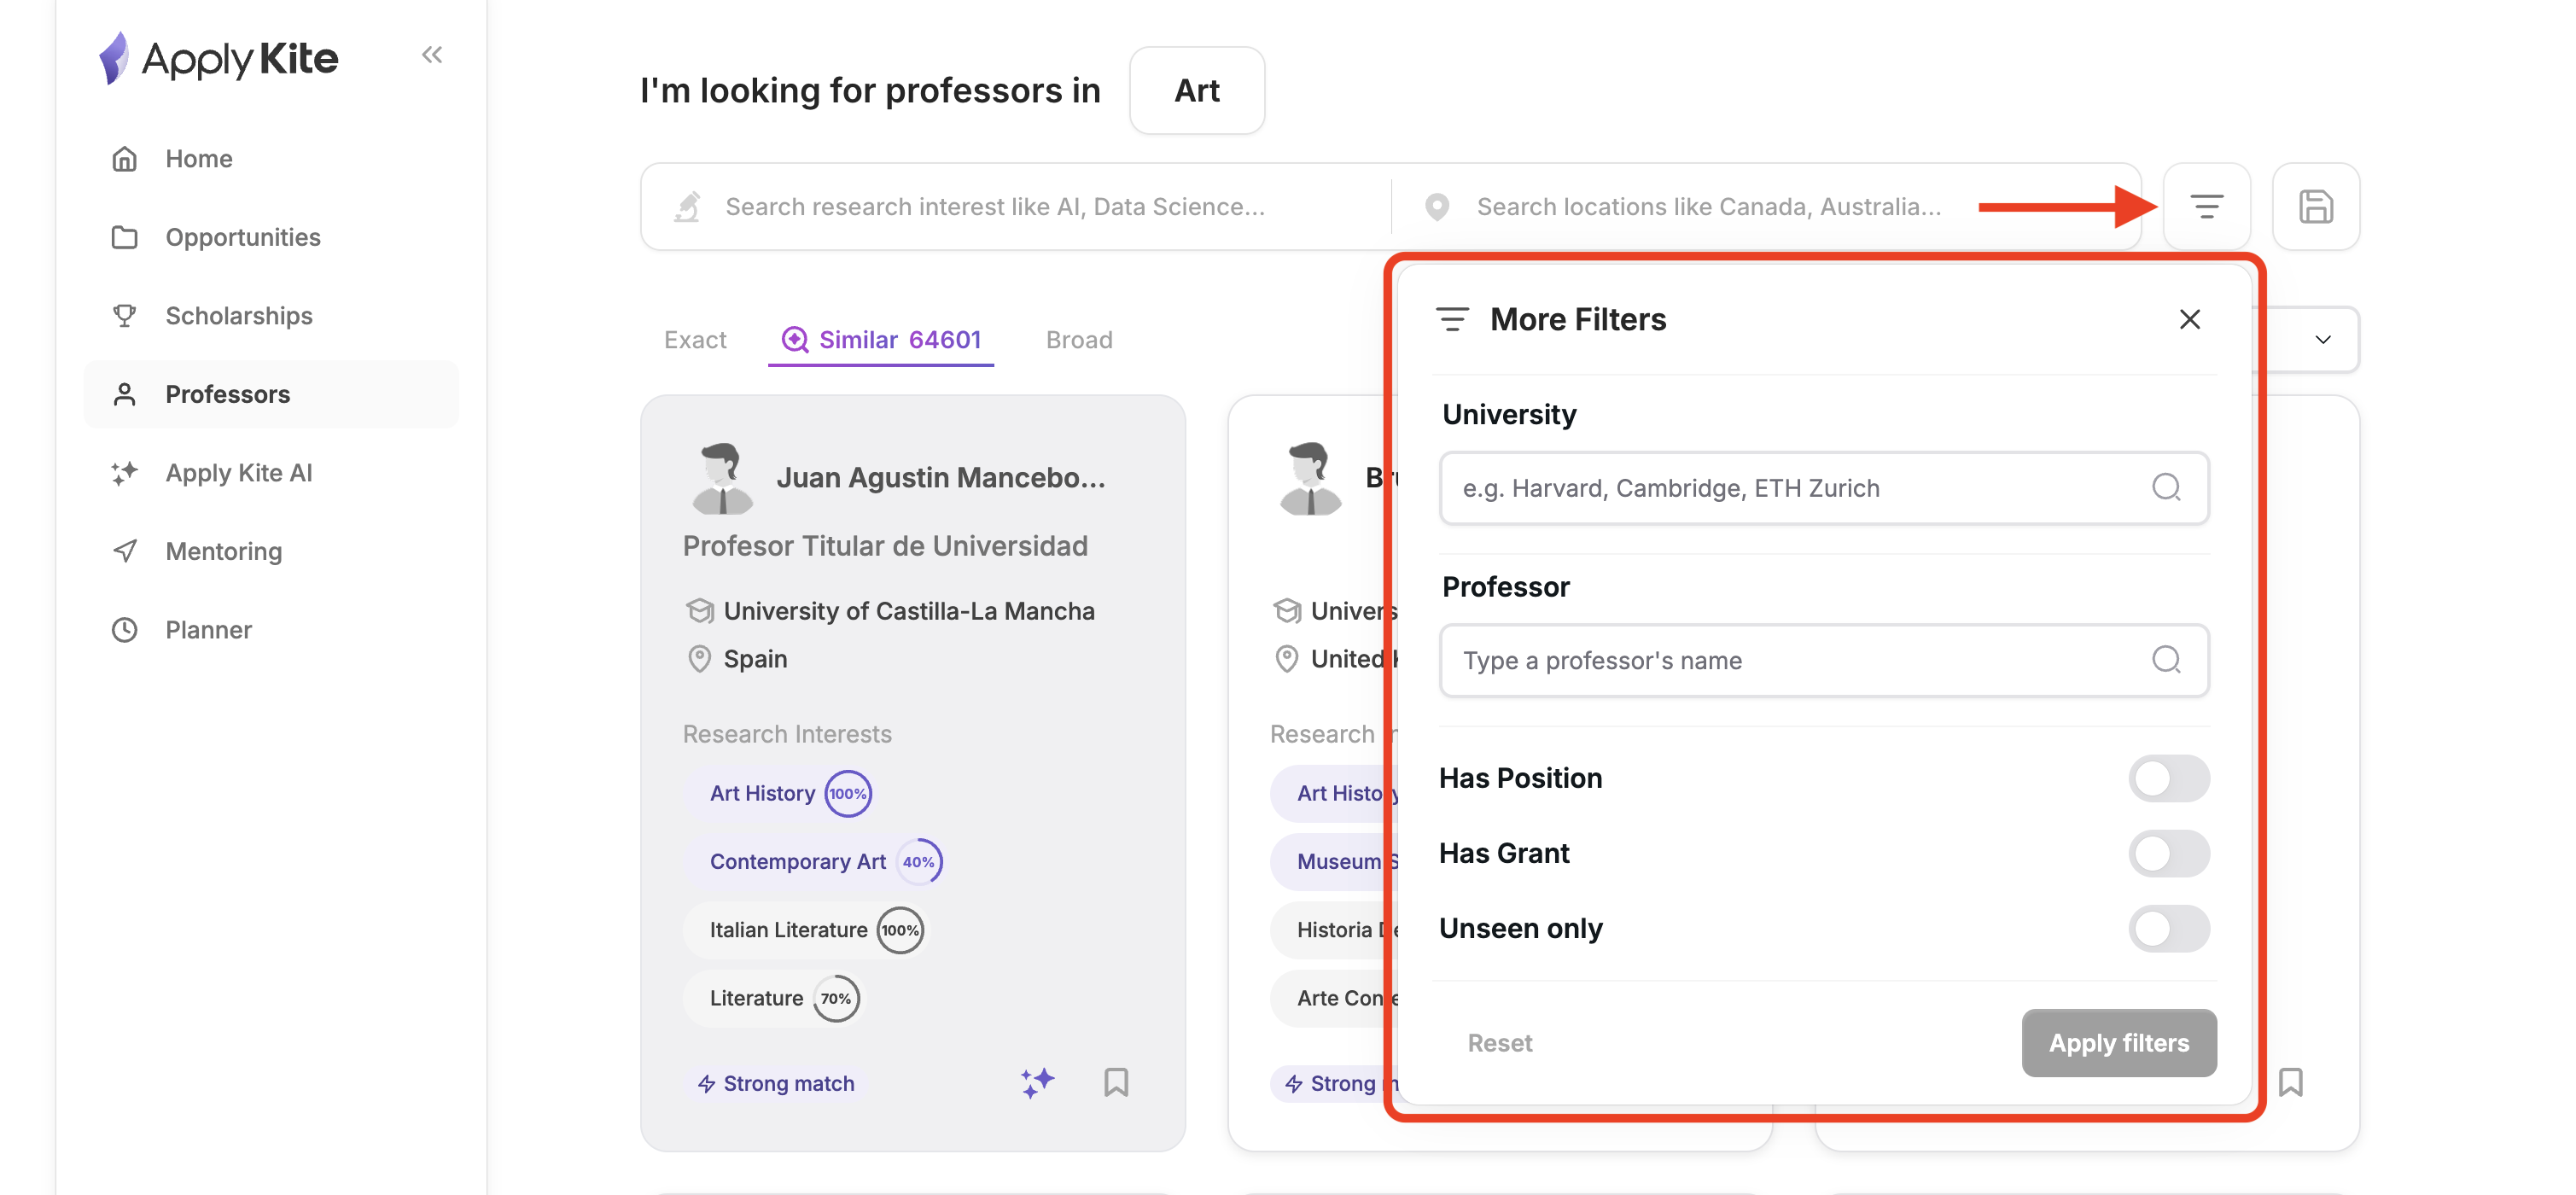This screenshot has width=2576, height=1195.
Task: Expand the sort dropdown chevron
Action: pyautogui.click(x=2322, y=340)
